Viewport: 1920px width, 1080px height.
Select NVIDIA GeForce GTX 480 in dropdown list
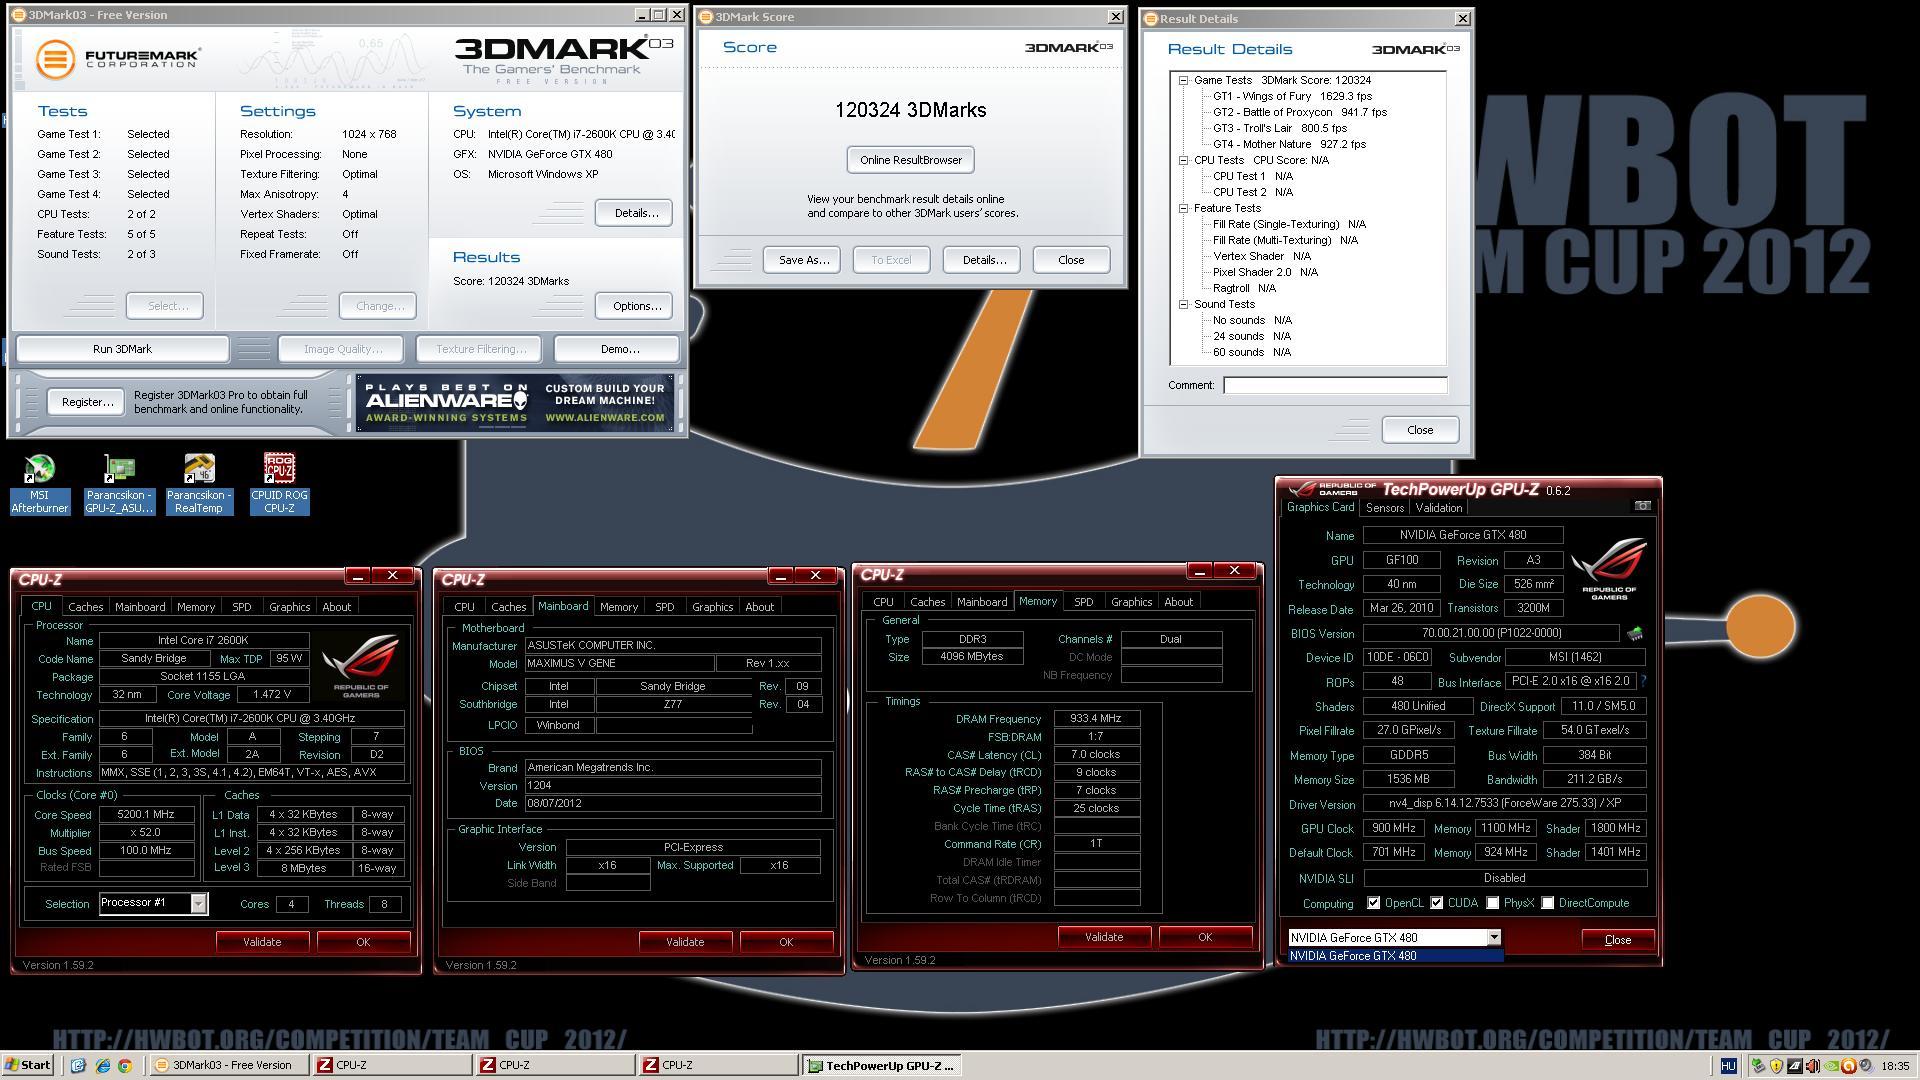click(1395, 956)
